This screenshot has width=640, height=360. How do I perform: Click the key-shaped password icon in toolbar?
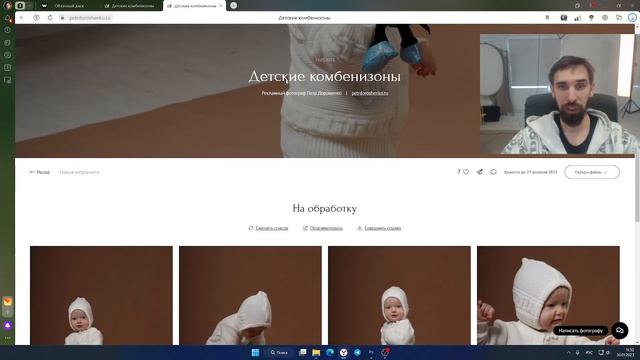[591, 18]
